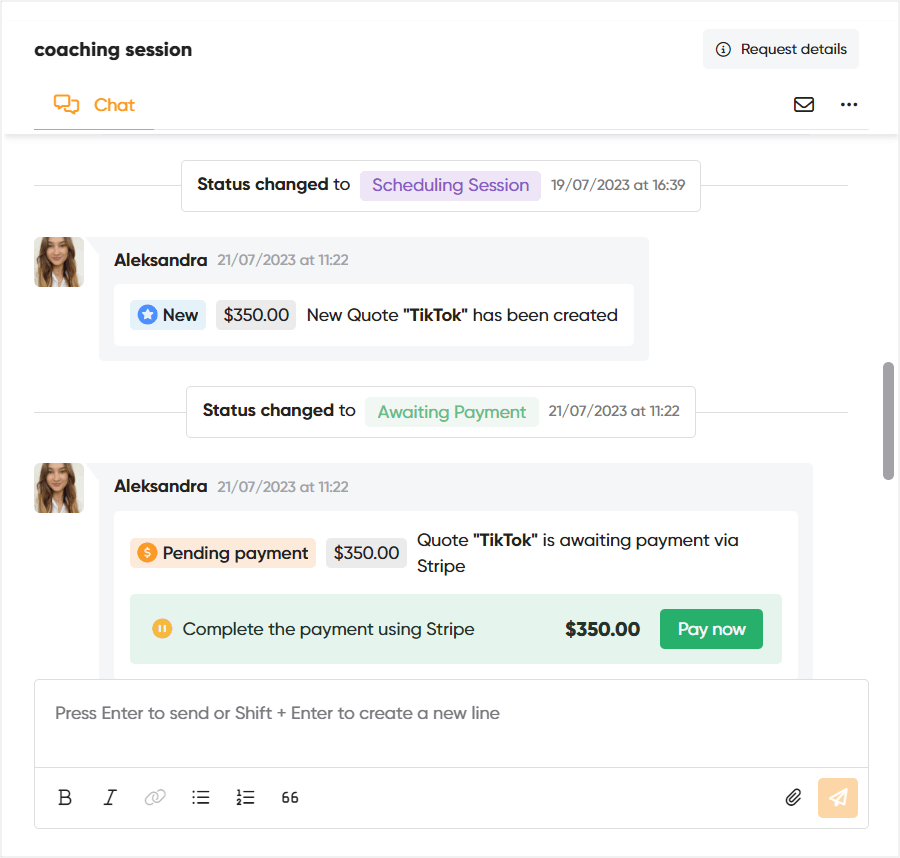Toggle italic formatting
The image size is (900, 858).
click(110, 798)
